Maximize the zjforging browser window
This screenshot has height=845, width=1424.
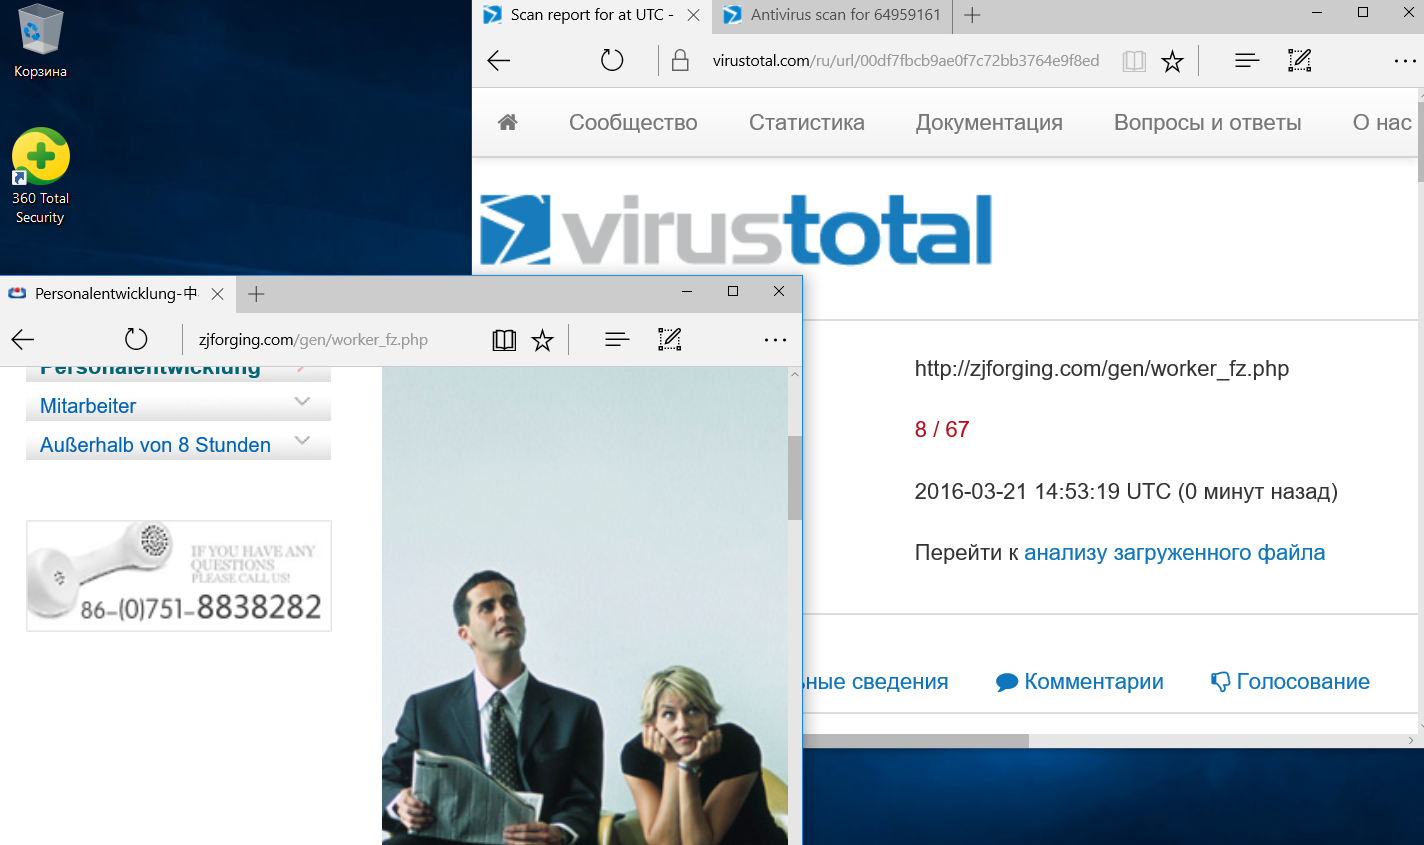point(733,291)
